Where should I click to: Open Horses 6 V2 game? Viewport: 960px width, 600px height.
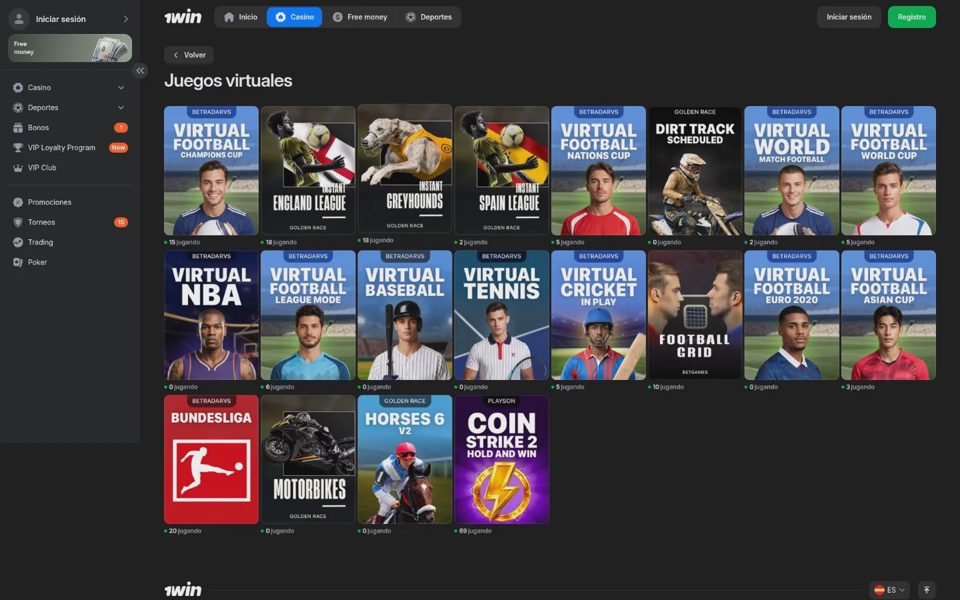405,460
